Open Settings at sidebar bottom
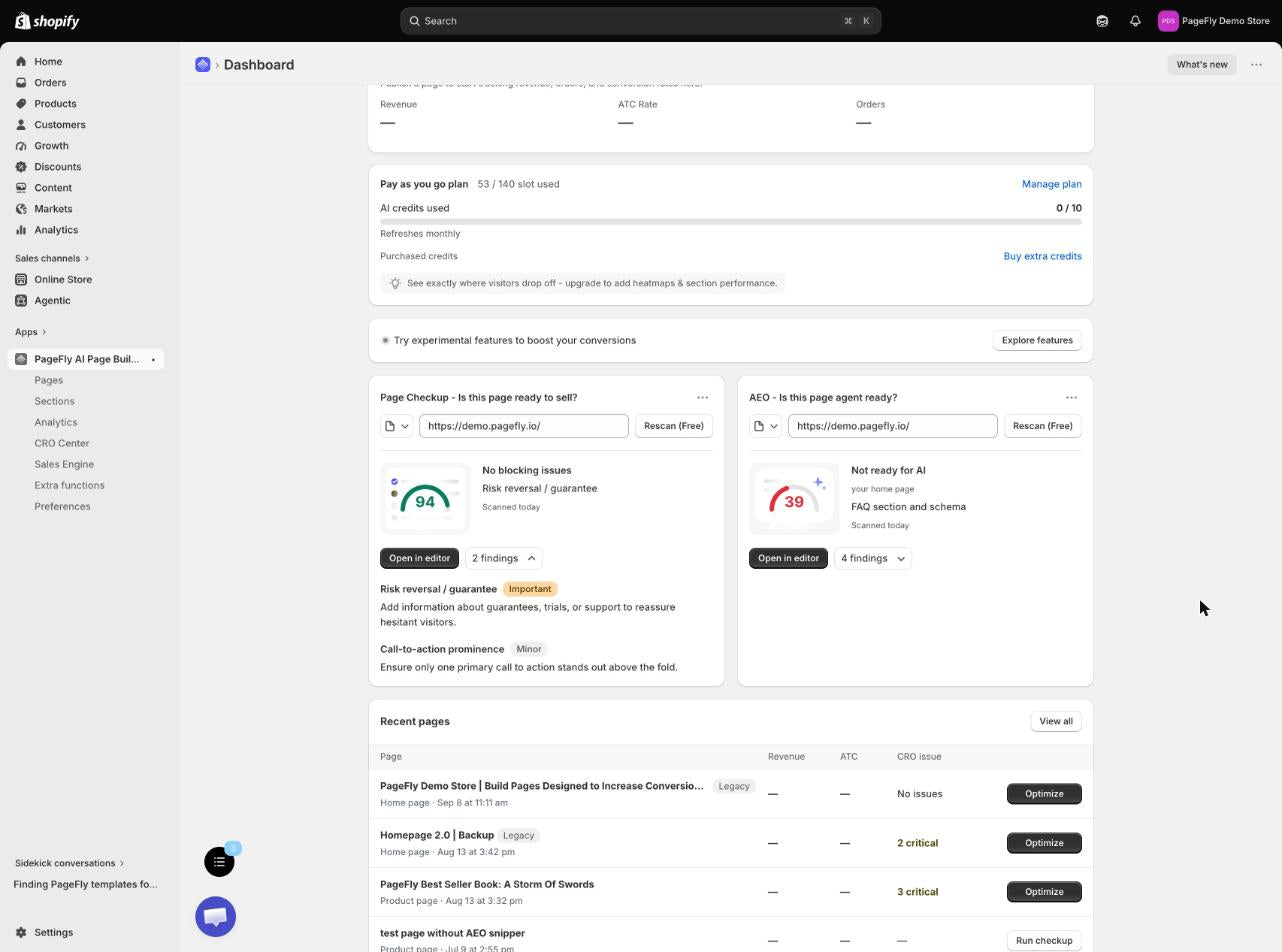 click(x=53, y=932)
